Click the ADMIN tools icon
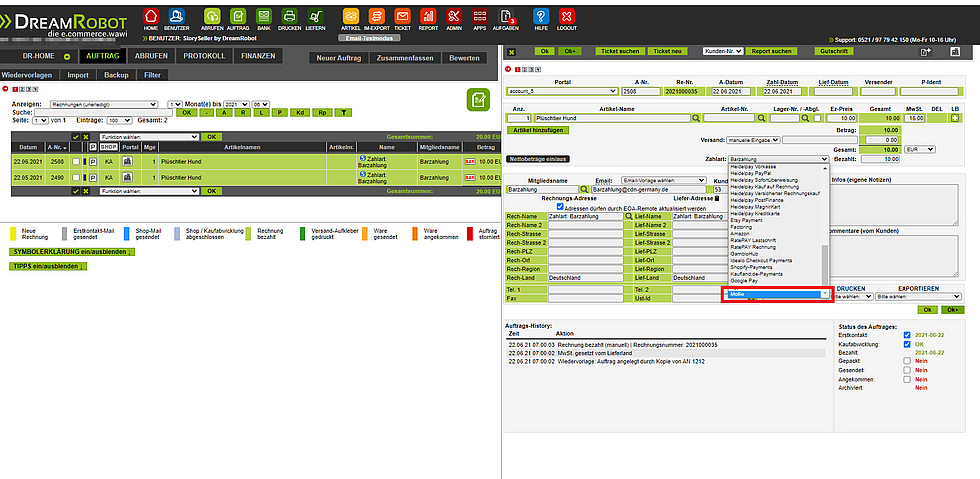980x479 pixels. (454, 16)
